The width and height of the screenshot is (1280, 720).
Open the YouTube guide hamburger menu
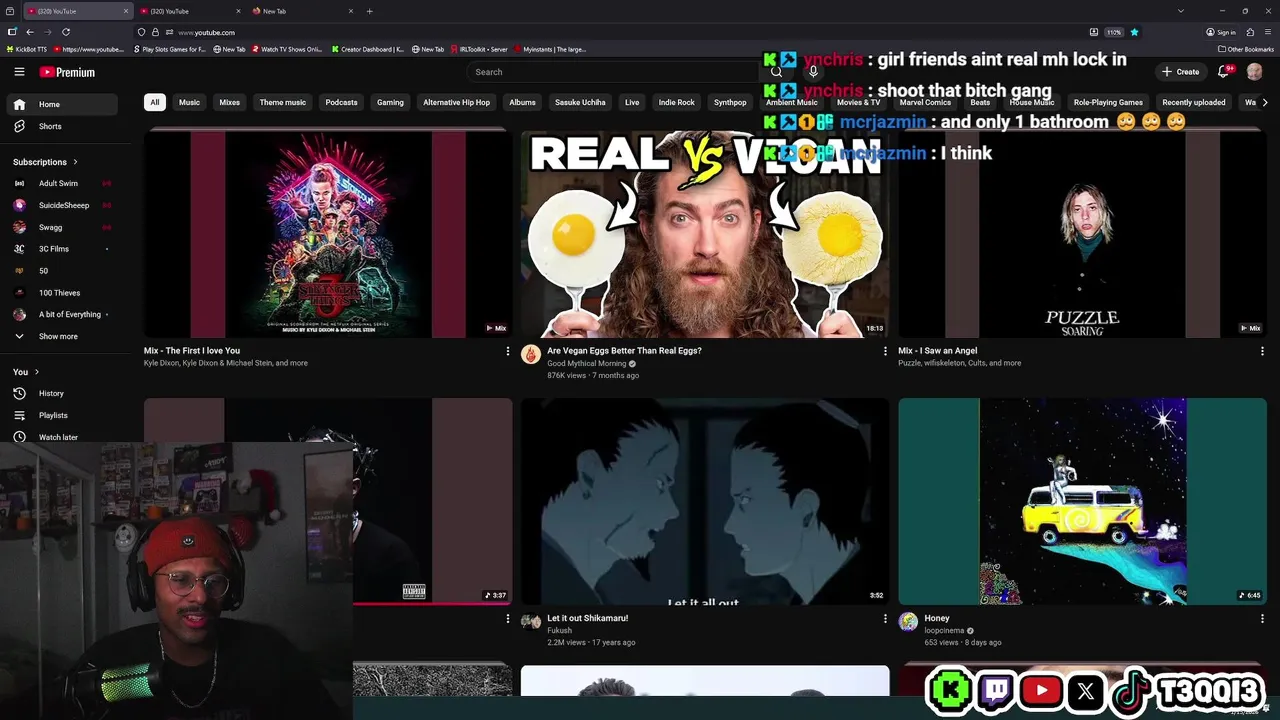(x=19, y=72)
